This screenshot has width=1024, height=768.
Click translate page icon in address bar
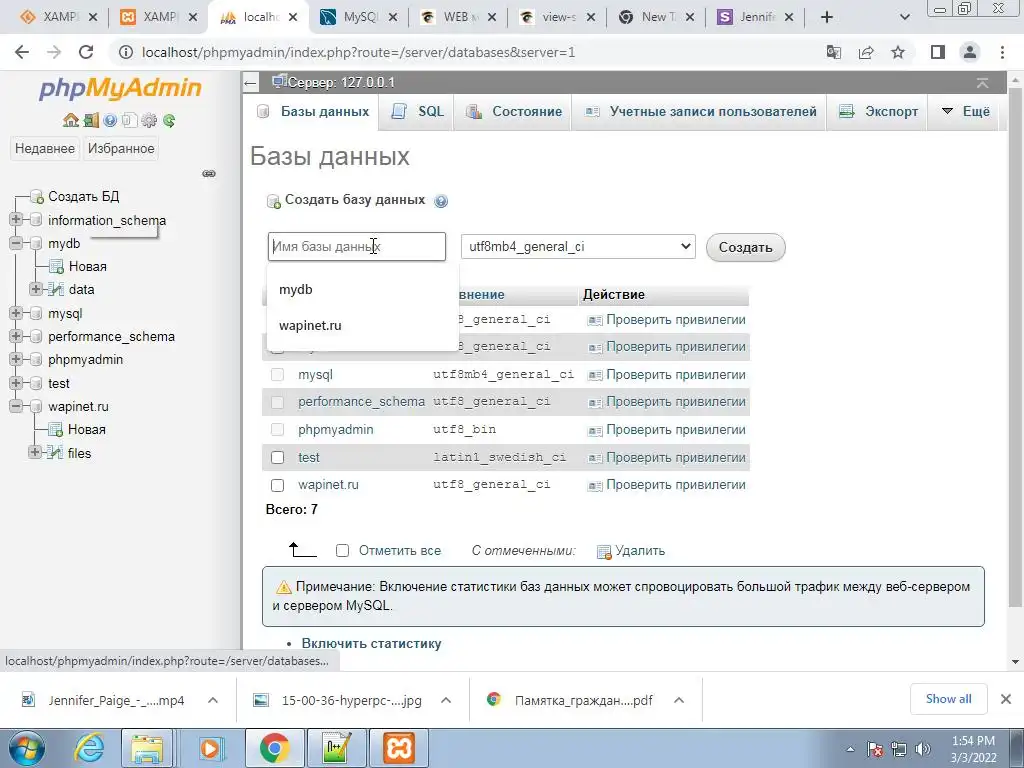point(834,52)
